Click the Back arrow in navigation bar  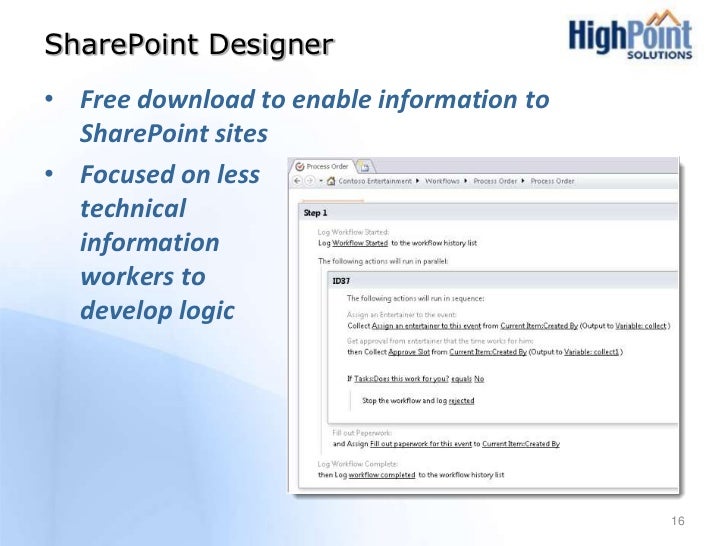coord(298,181)
